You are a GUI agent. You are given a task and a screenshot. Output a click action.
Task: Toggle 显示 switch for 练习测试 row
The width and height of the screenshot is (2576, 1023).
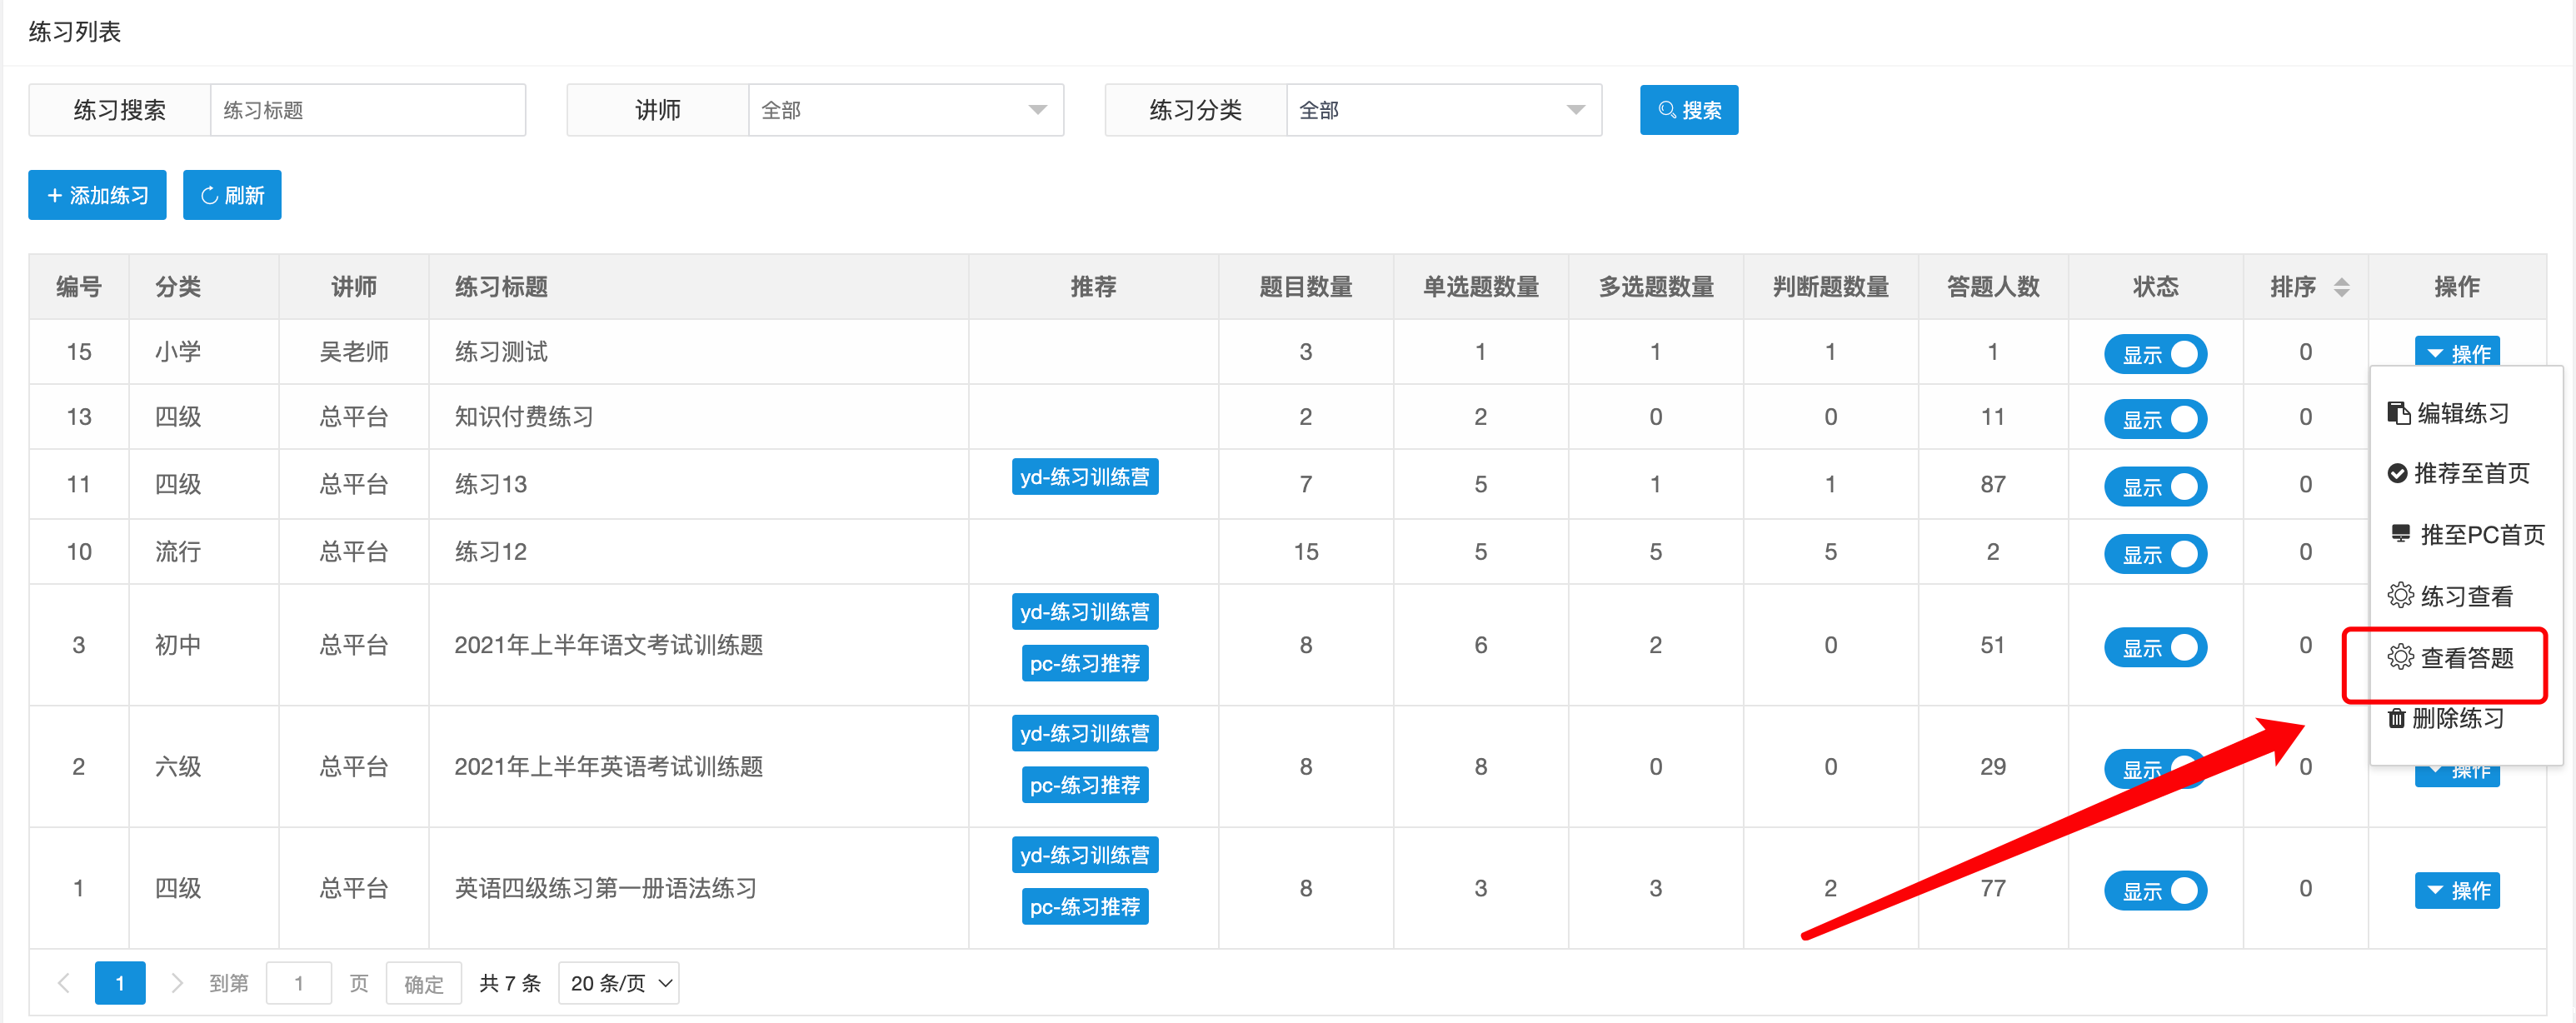tap(2155, 354)
